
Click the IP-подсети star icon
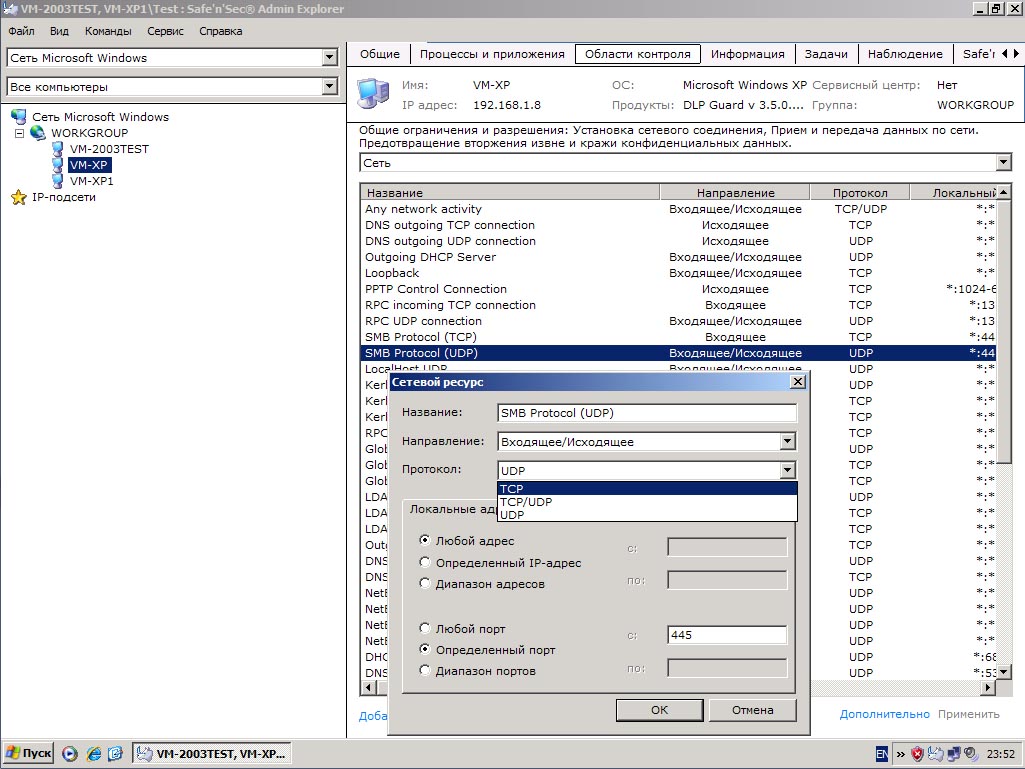point(18,197)
